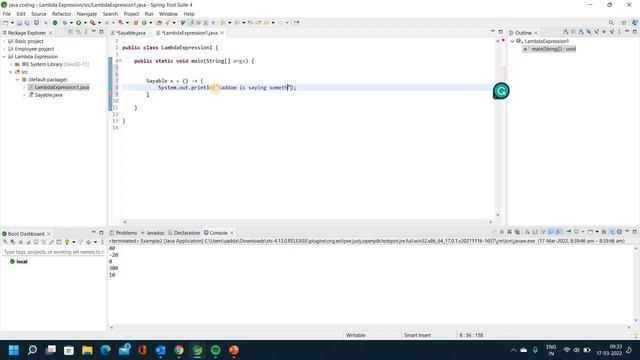Collapse LambdaExpression1 class in Outline
640x360 pixels.
click(x=512, y=41)
